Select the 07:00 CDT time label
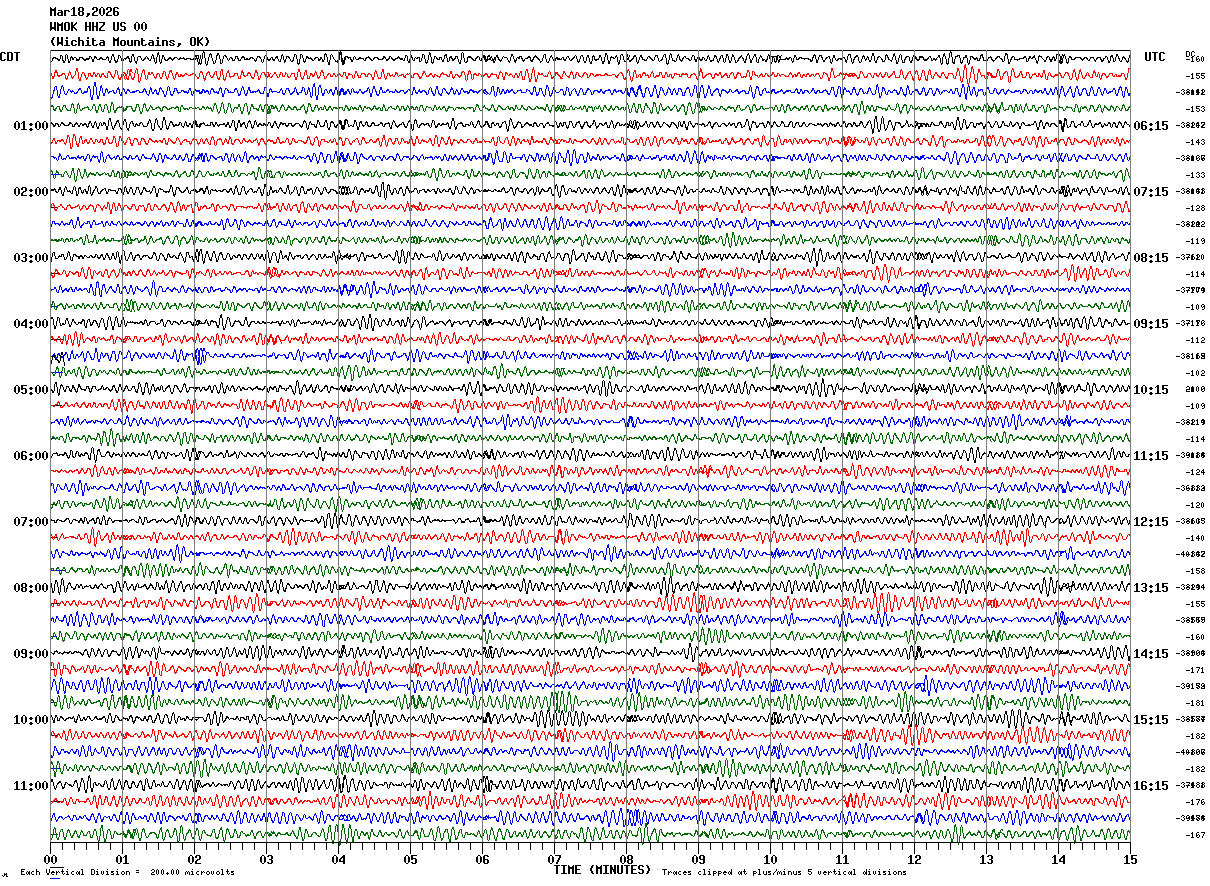The image size is (1210, 886). click(x=31, y=522)
